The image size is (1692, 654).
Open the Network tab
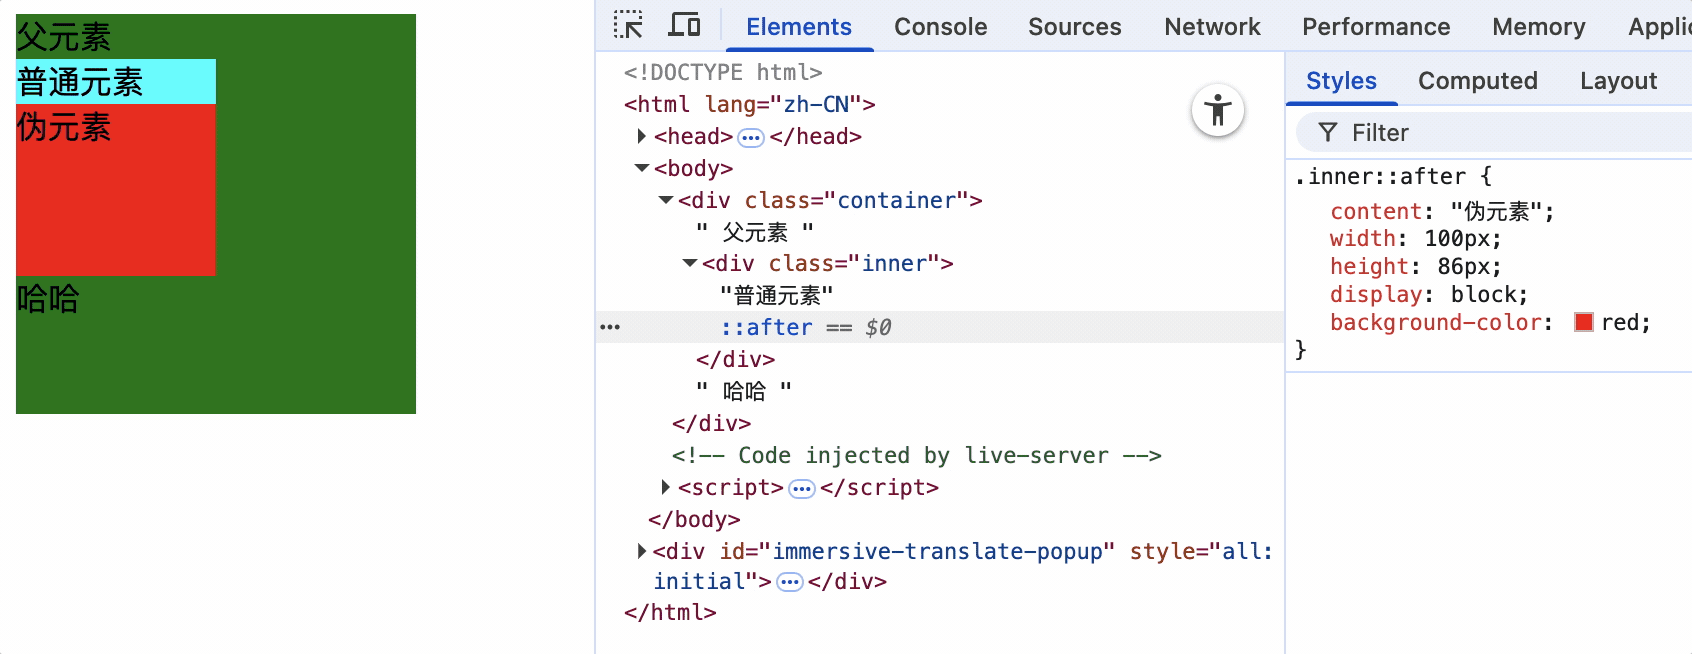[x=1212, y=27]
